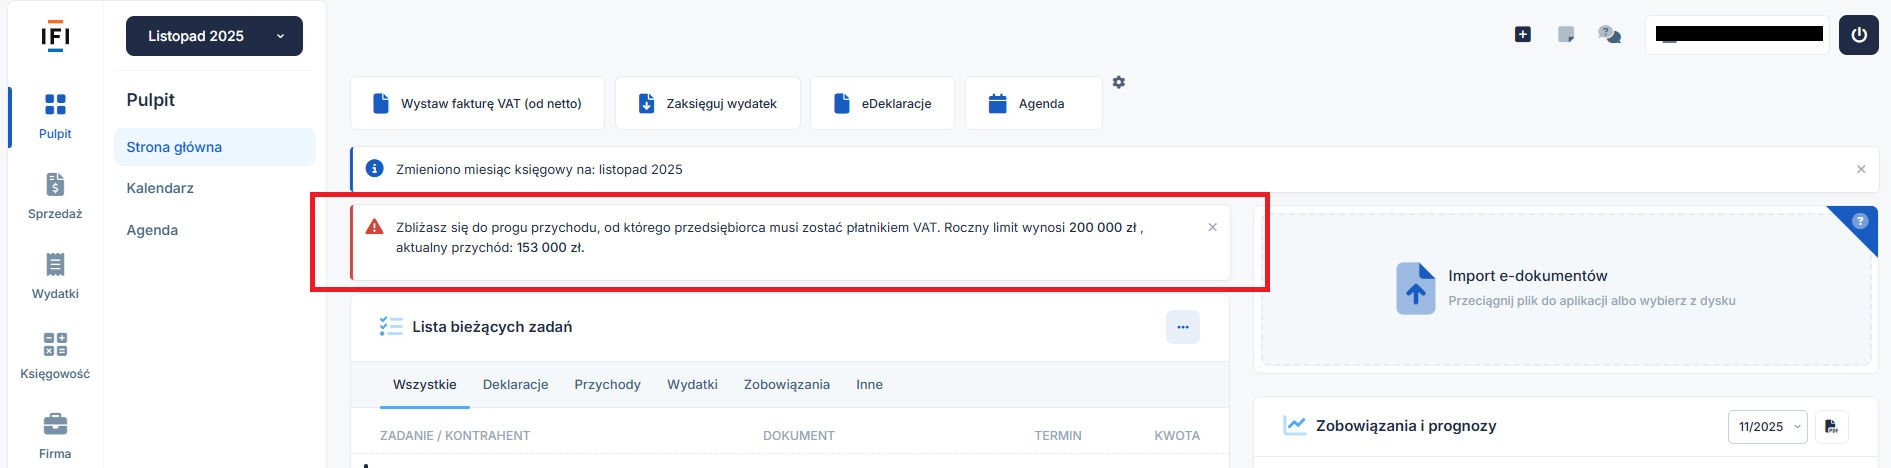Select the Zobowiązania tab

point(786,385)
